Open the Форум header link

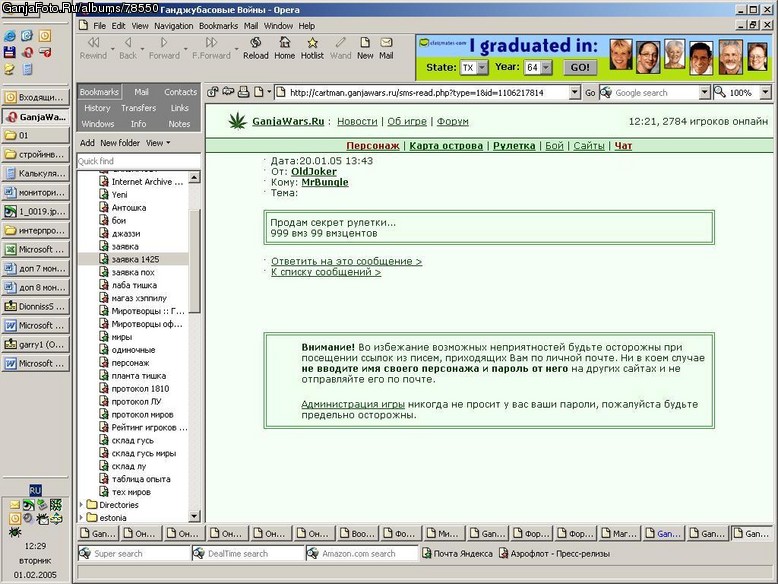pyautogui.click(x=453, y=121)
